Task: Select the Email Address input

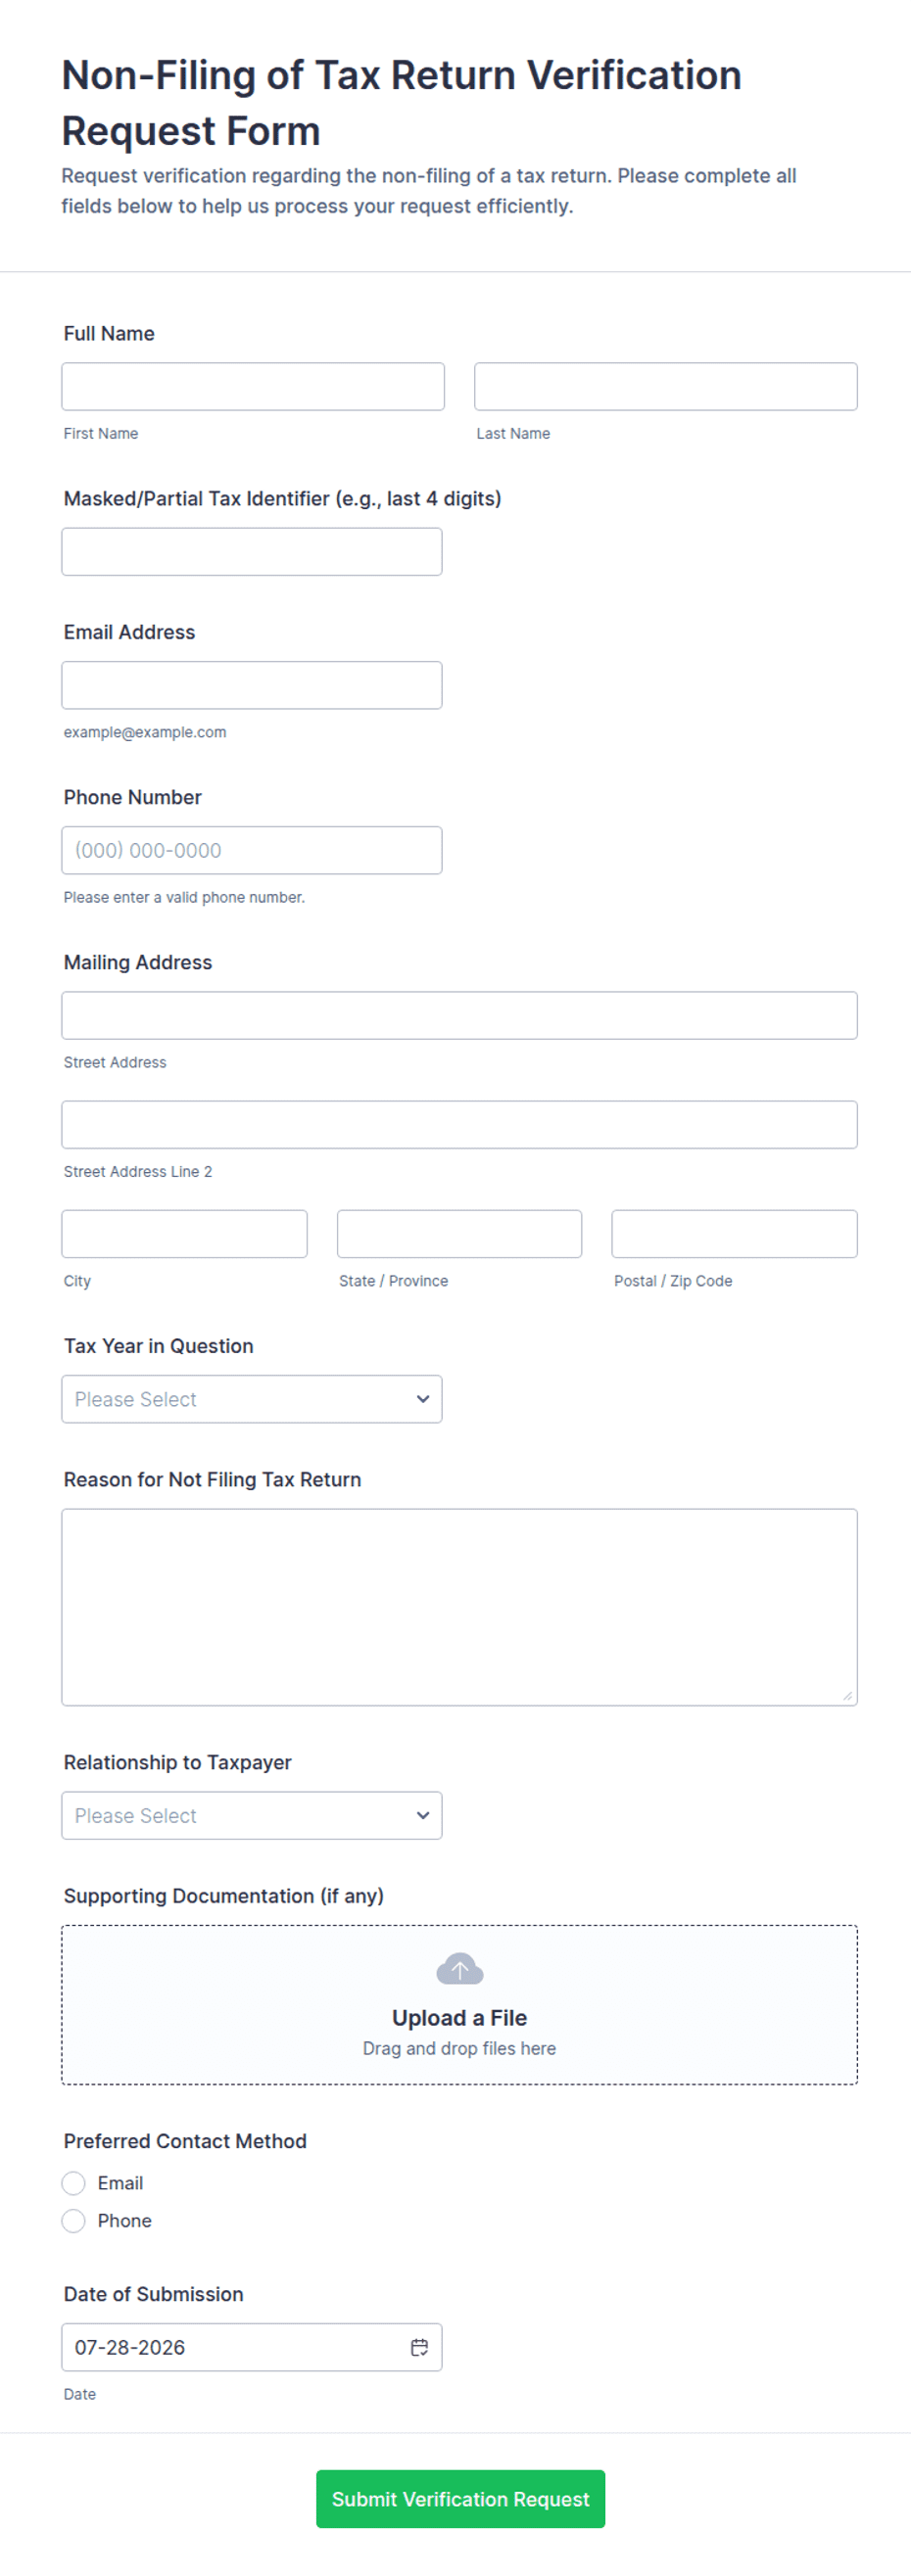Action: click(x=252, y=685)
